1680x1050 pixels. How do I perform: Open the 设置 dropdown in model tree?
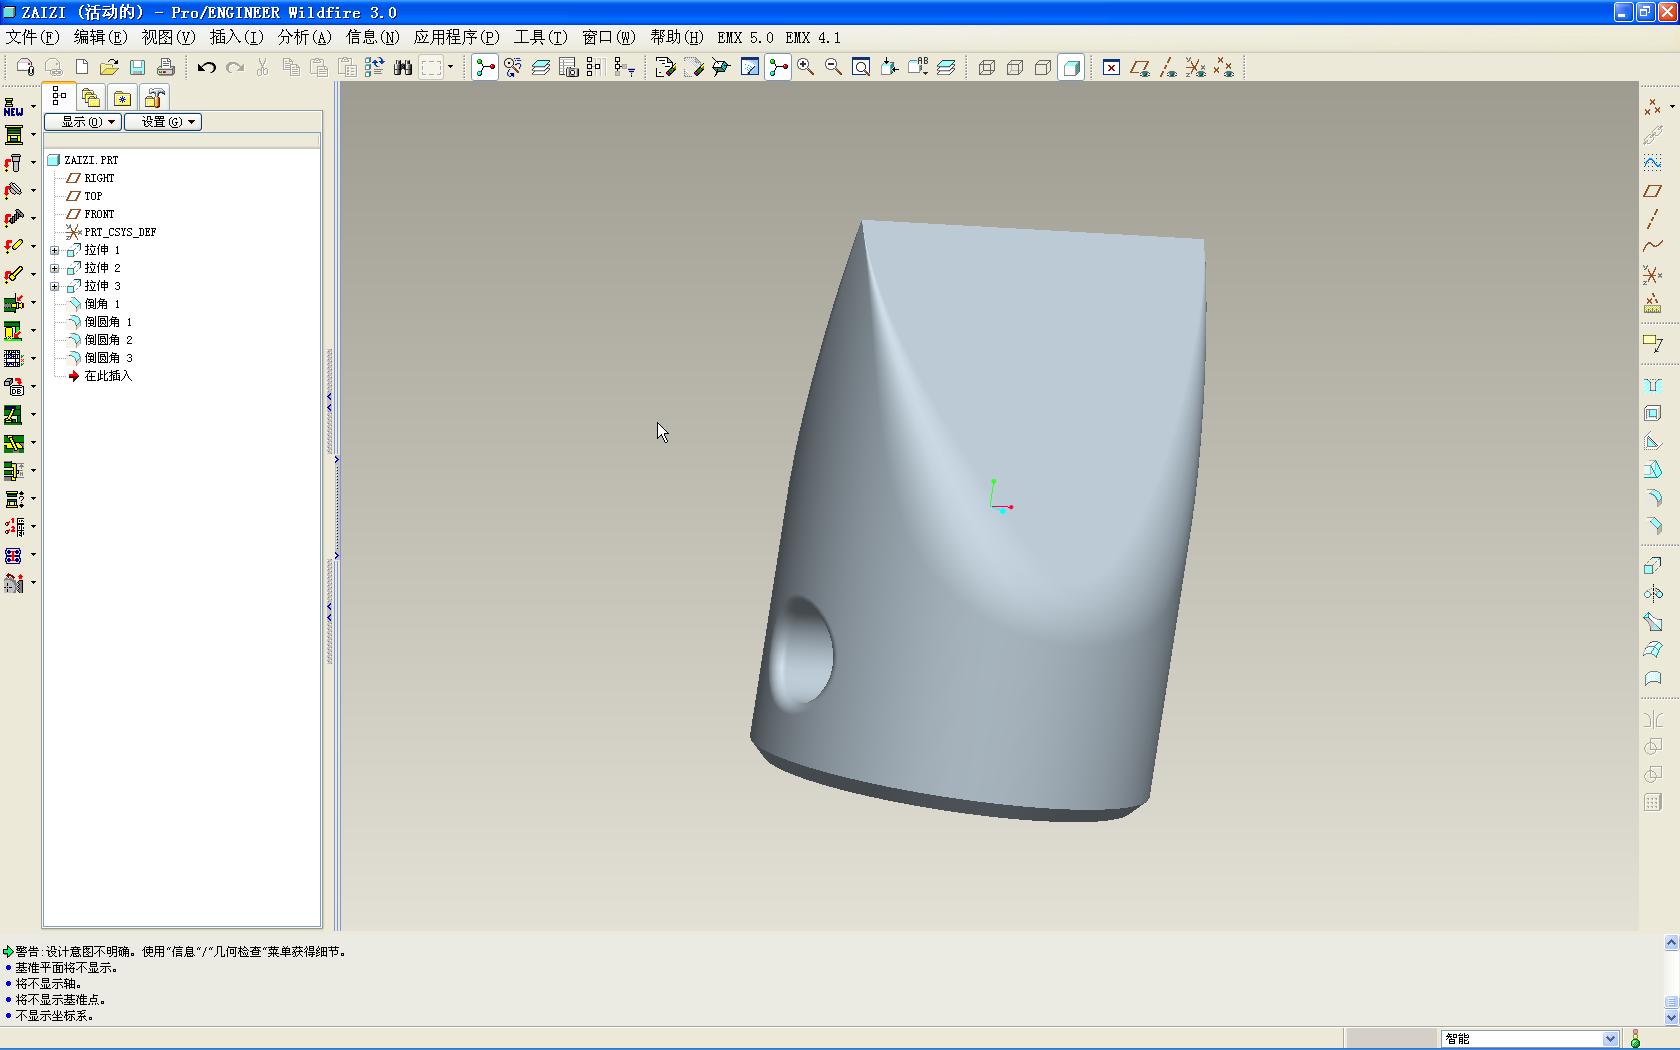point(163,122)
